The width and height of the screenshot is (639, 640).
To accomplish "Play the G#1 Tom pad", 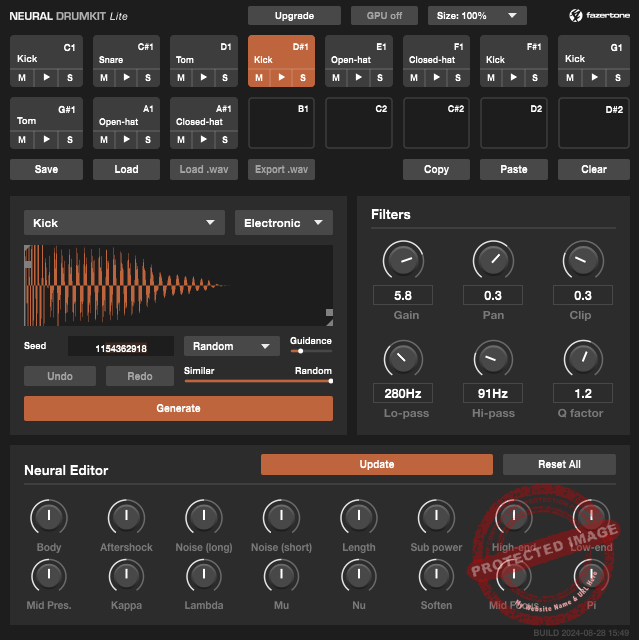I will [47, 139].
